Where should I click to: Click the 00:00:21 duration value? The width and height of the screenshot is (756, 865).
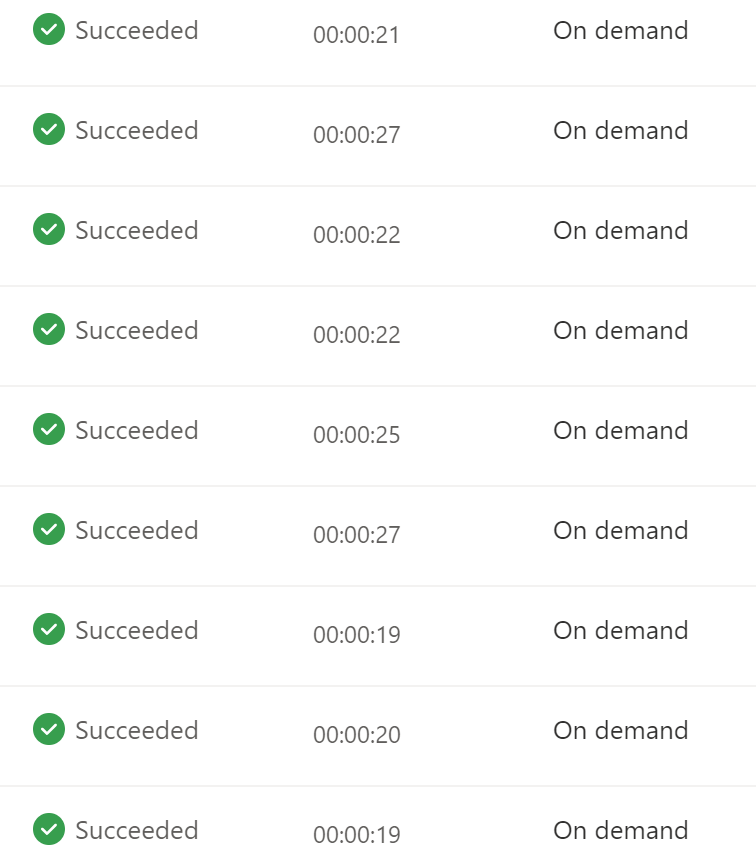pyautogui.click(x=357, y=36)
